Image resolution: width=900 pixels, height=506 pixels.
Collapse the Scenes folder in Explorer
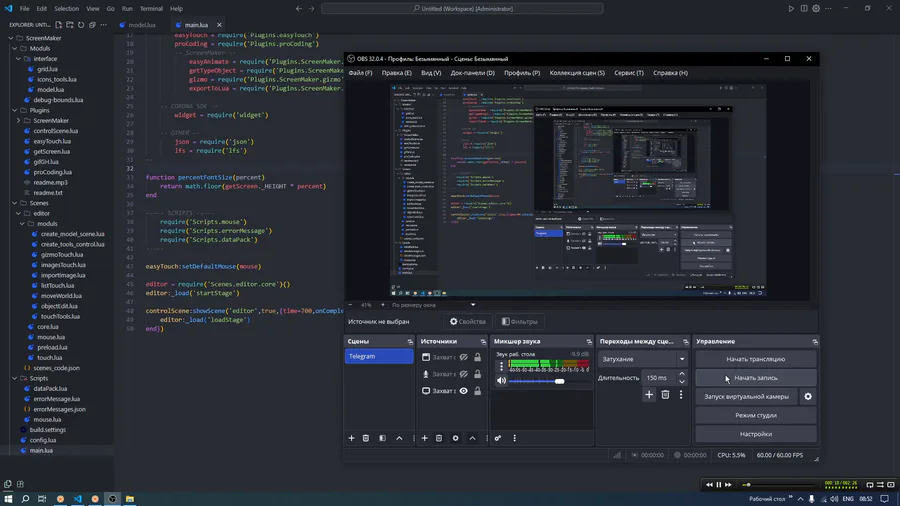pos(15,203)
